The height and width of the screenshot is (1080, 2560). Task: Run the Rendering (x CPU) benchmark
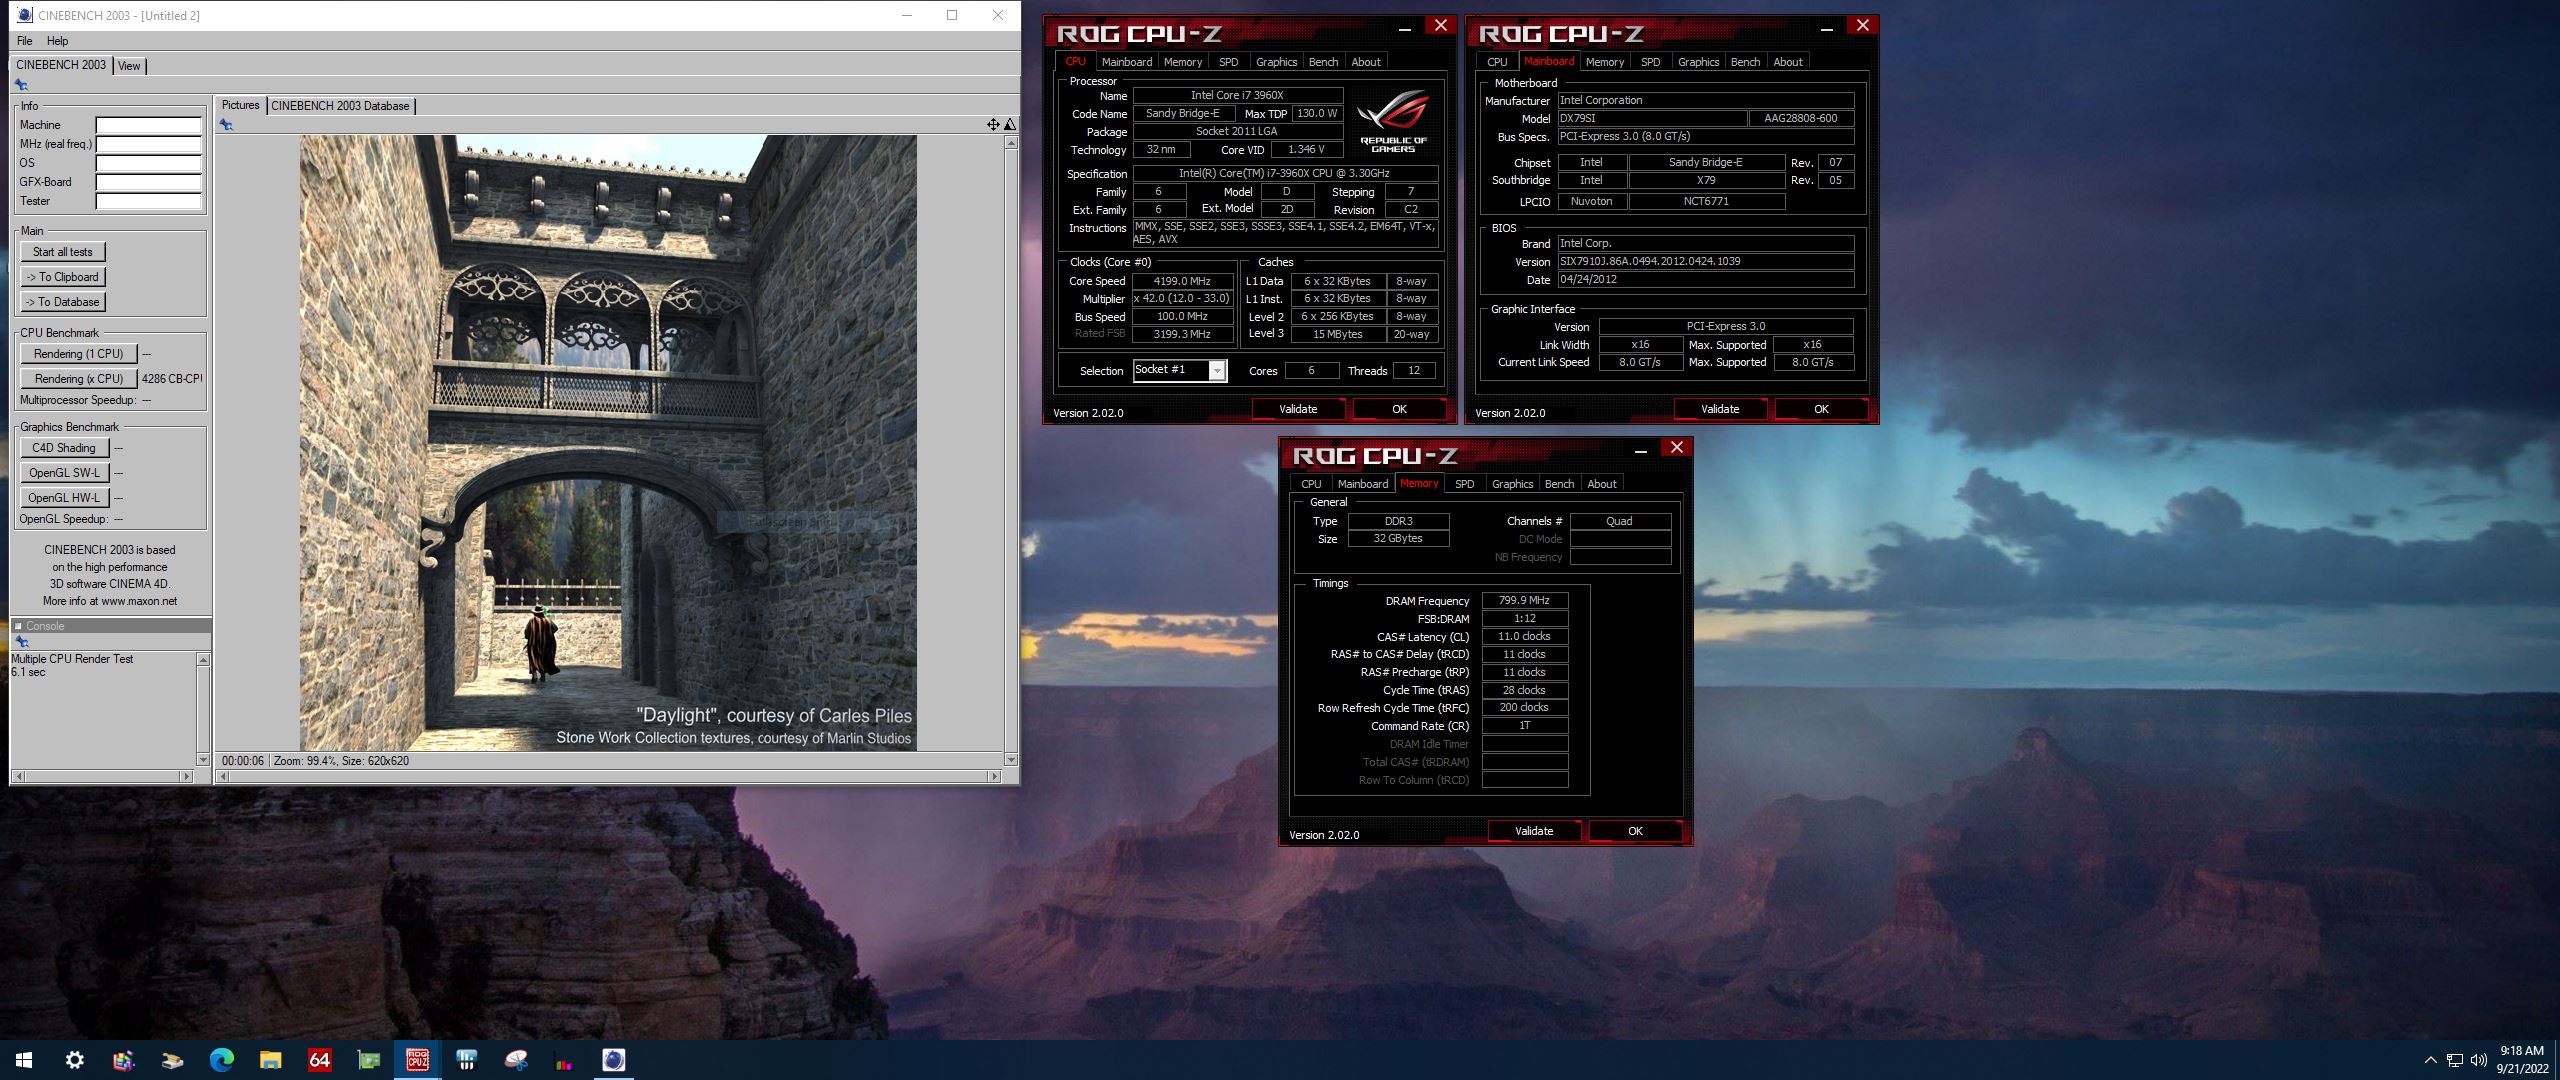click(x=79, y=379)
